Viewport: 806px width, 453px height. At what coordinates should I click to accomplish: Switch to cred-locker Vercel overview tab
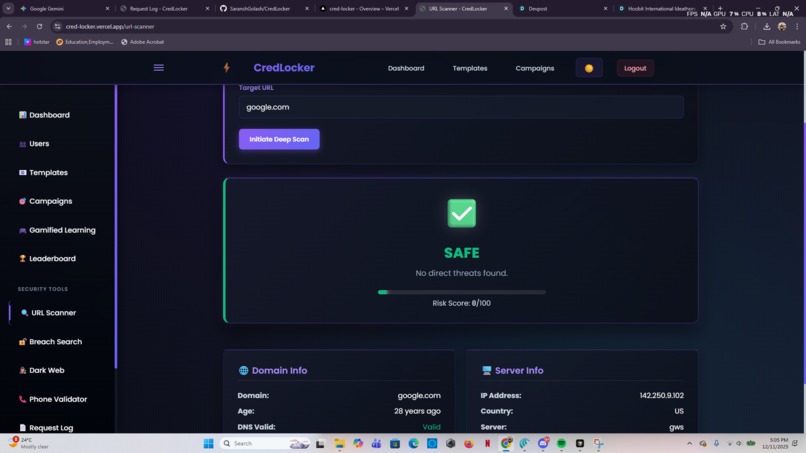pyautogui.click(x=363, y=9)
